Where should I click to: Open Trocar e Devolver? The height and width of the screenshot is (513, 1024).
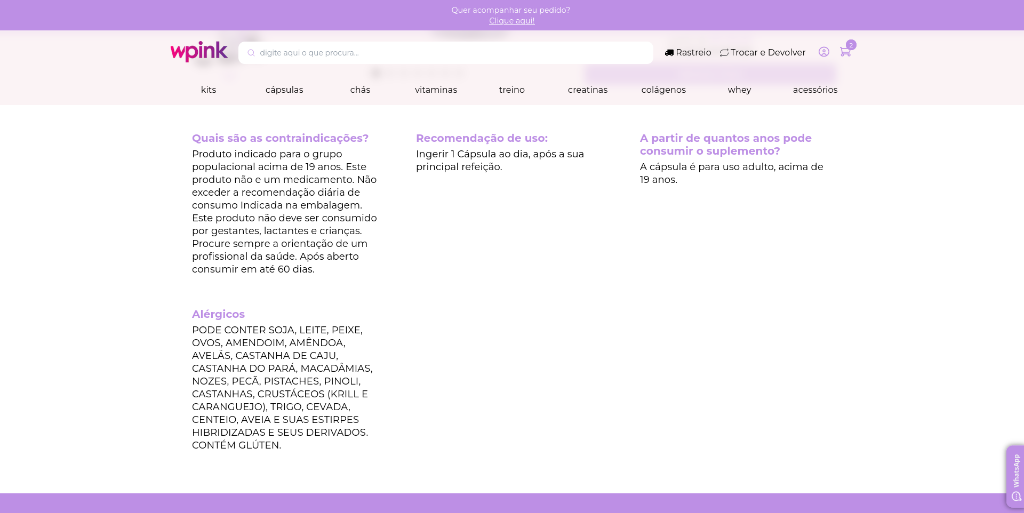click(x=762, y=52)
